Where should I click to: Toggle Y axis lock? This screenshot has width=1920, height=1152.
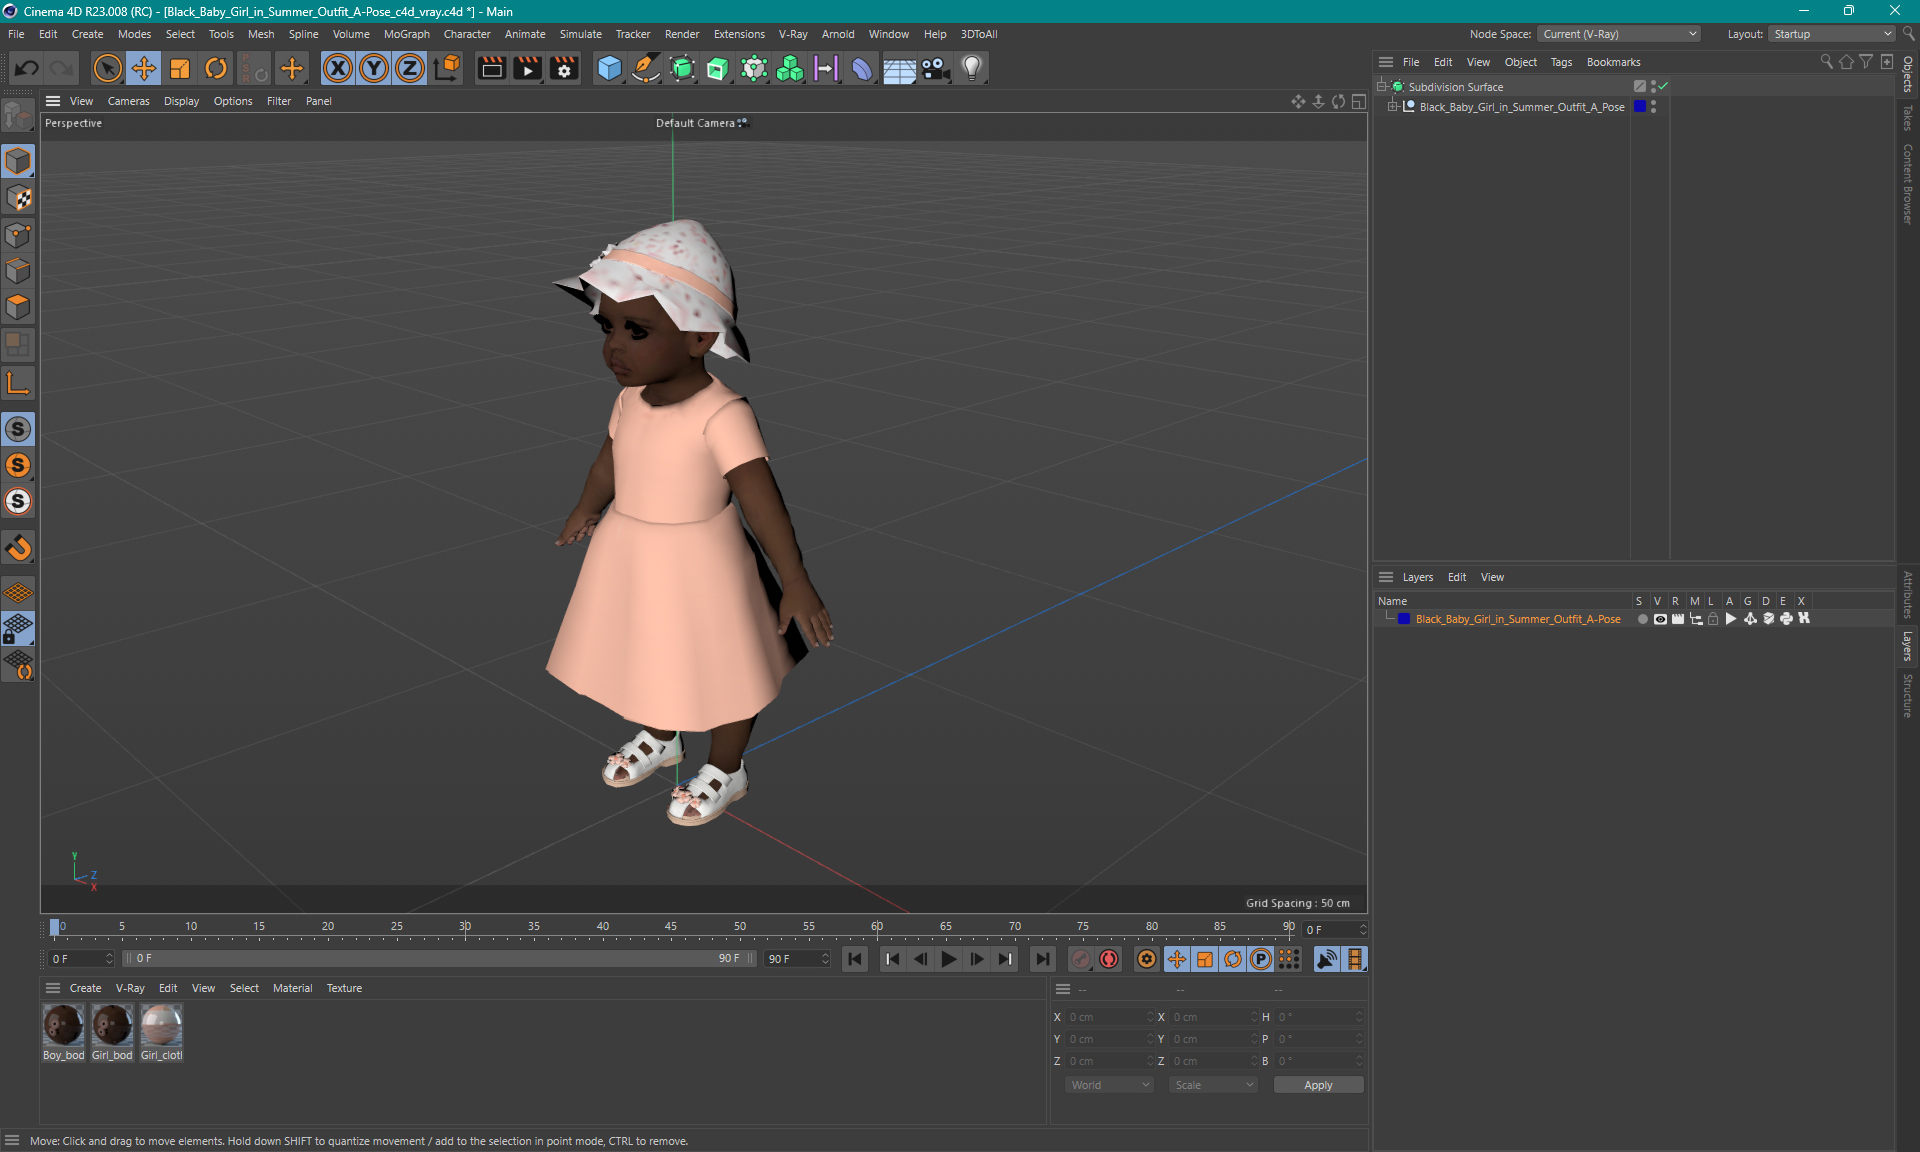click(x=374, y=68)
